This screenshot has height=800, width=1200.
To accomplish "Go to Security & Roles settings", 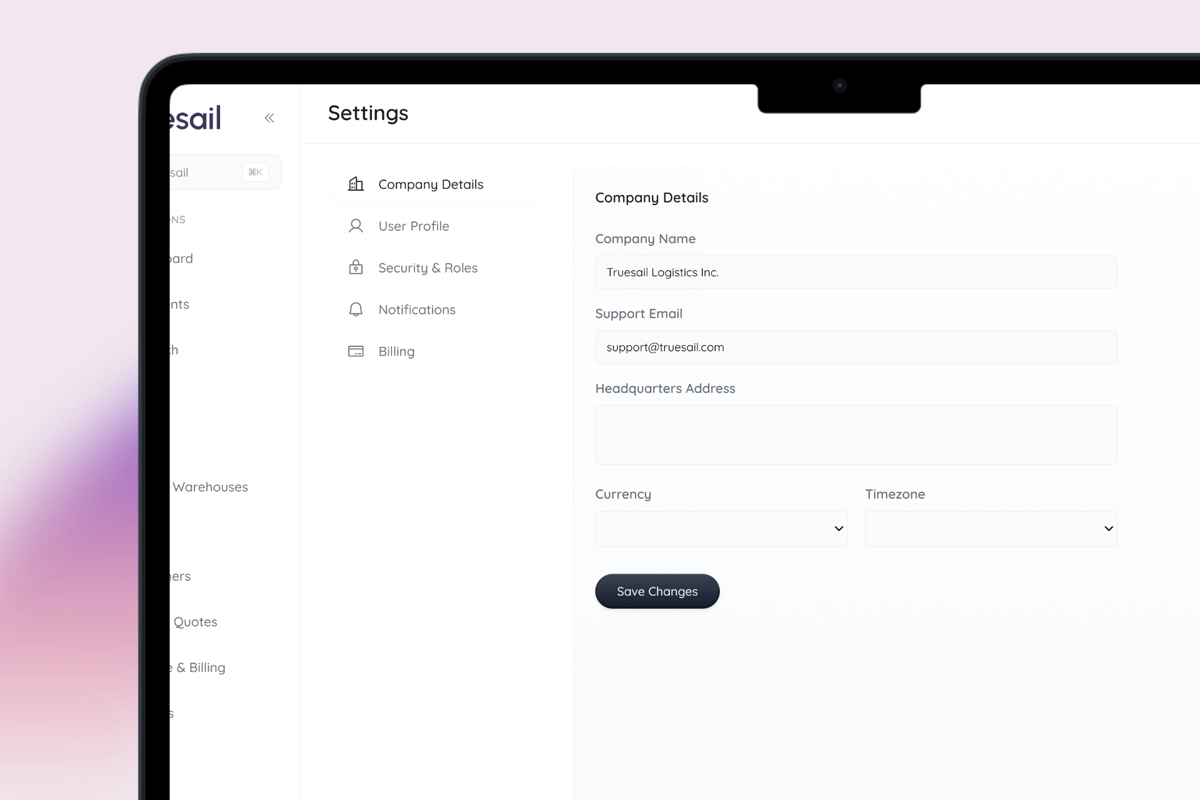I will pos(437,268).
